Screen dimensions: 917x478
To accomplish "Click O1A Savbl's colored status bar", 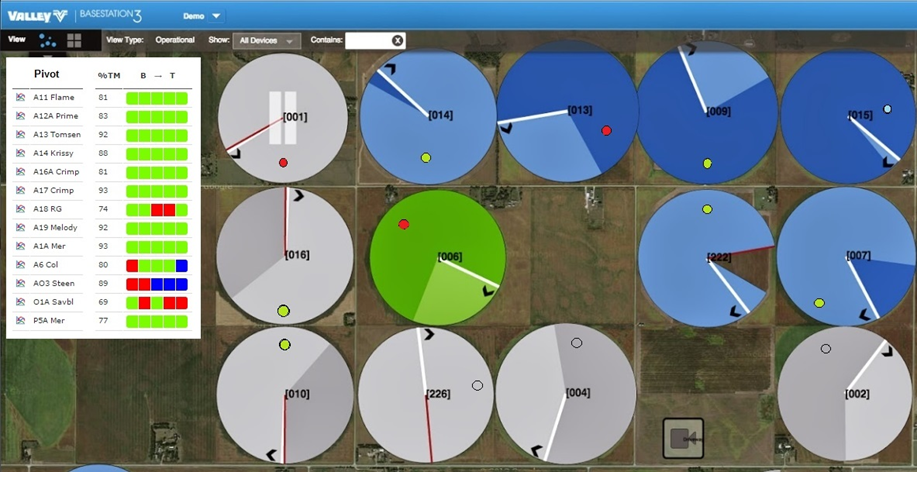I will click(x=157, y=302).
